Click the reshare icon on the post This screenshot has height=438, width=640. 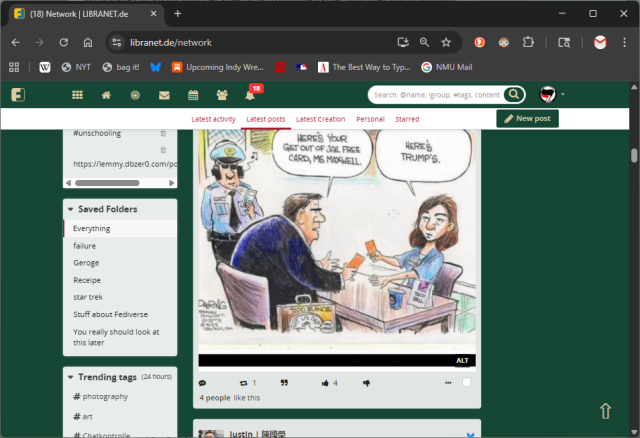[243, 383]
